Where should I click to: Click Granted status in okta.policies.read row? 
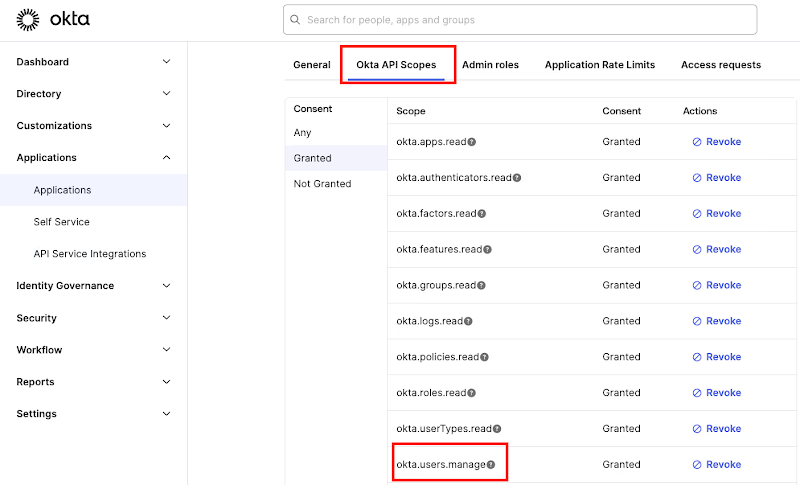[621, 357]
